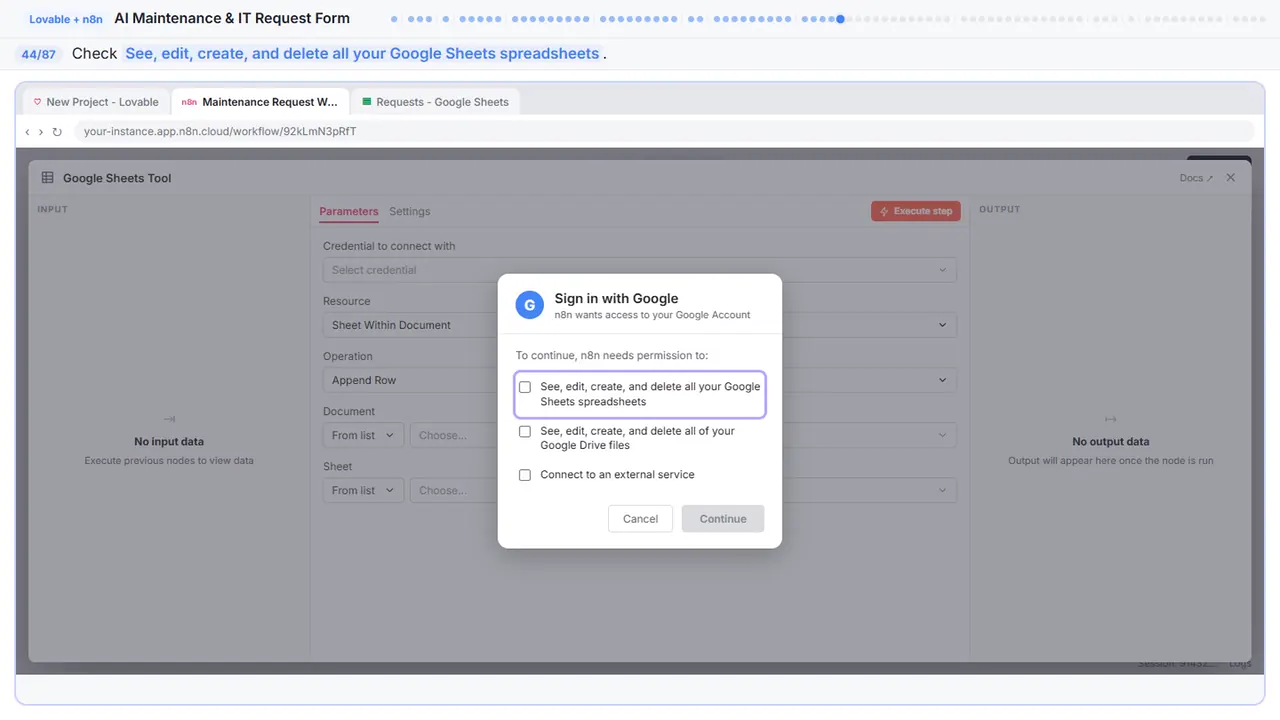Click the Continue button in Google dialog
This screenshot has height=720, width=1280.
(x=723, y=519)
